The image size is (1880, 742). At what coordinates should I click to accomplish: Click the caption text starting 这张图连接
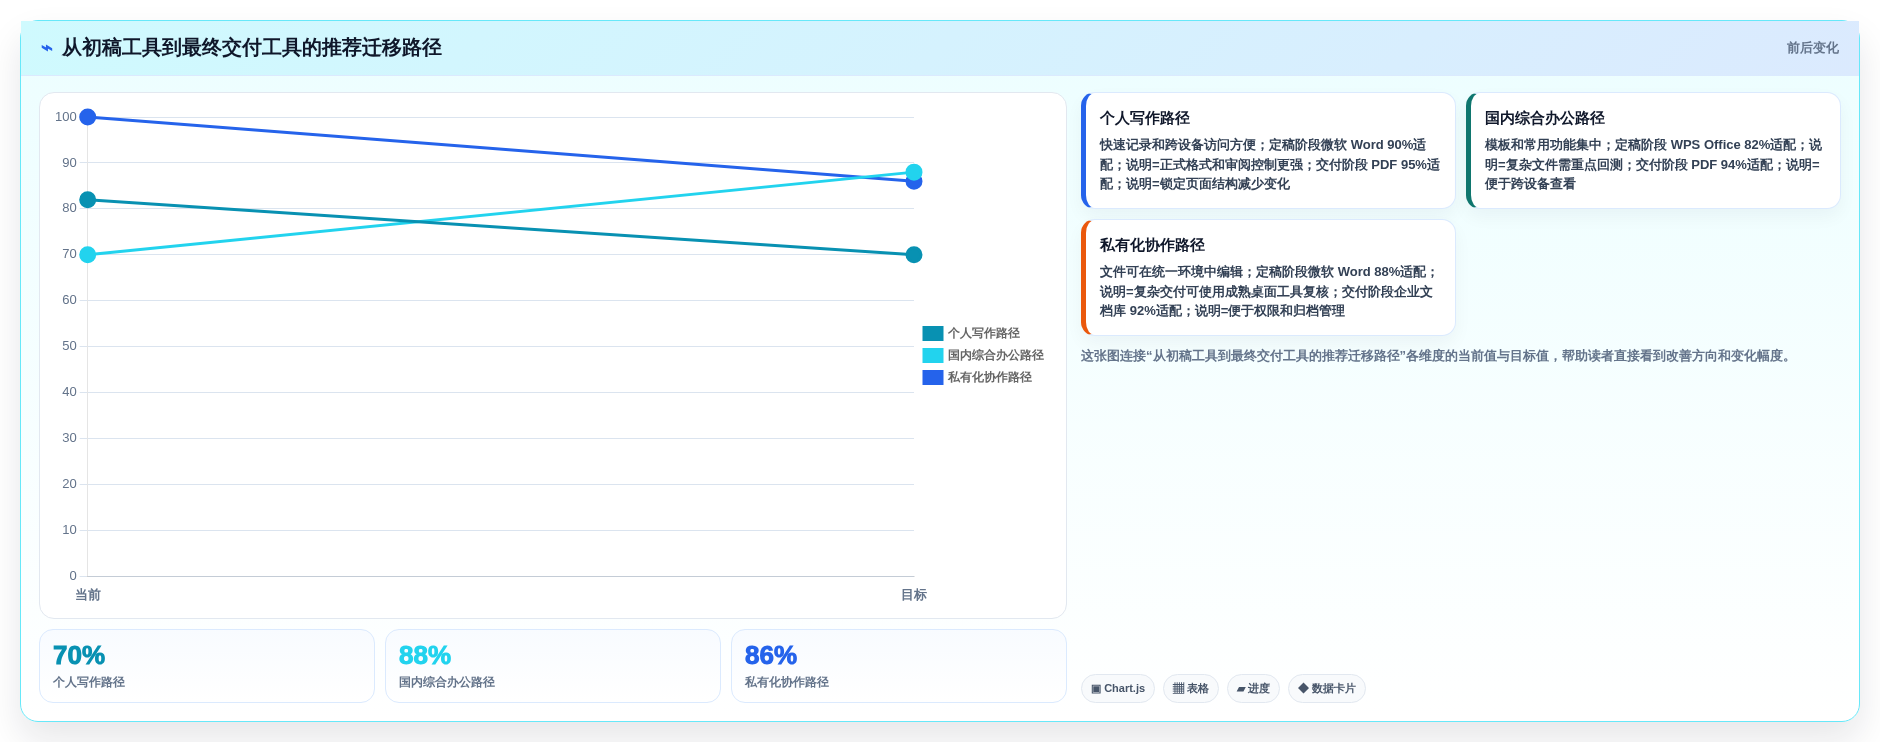pos(1439,356)
